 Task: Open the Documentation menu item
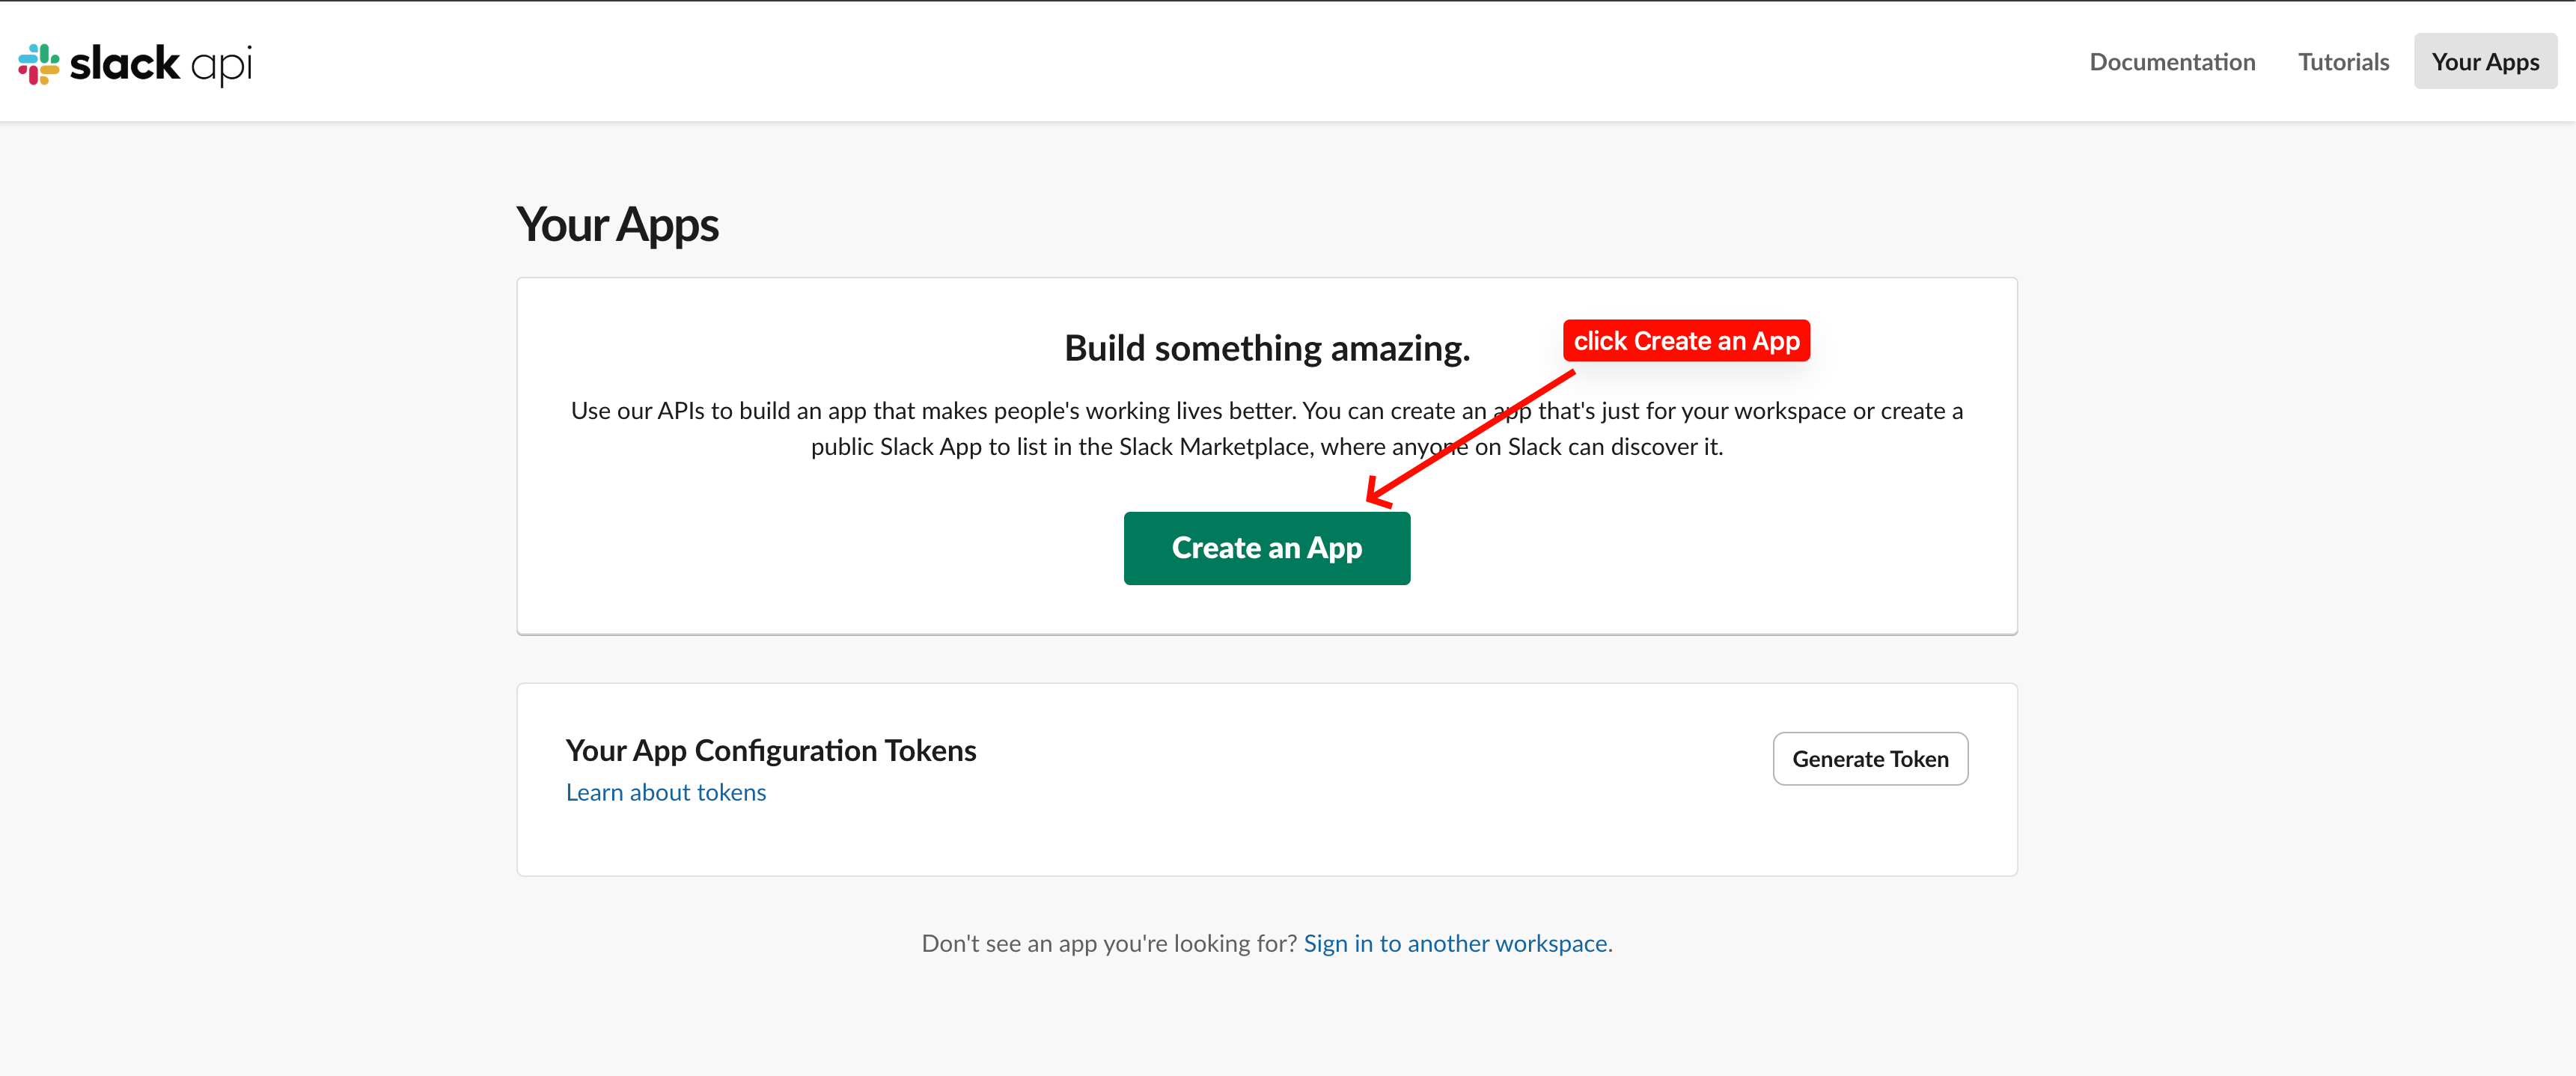2172,62
